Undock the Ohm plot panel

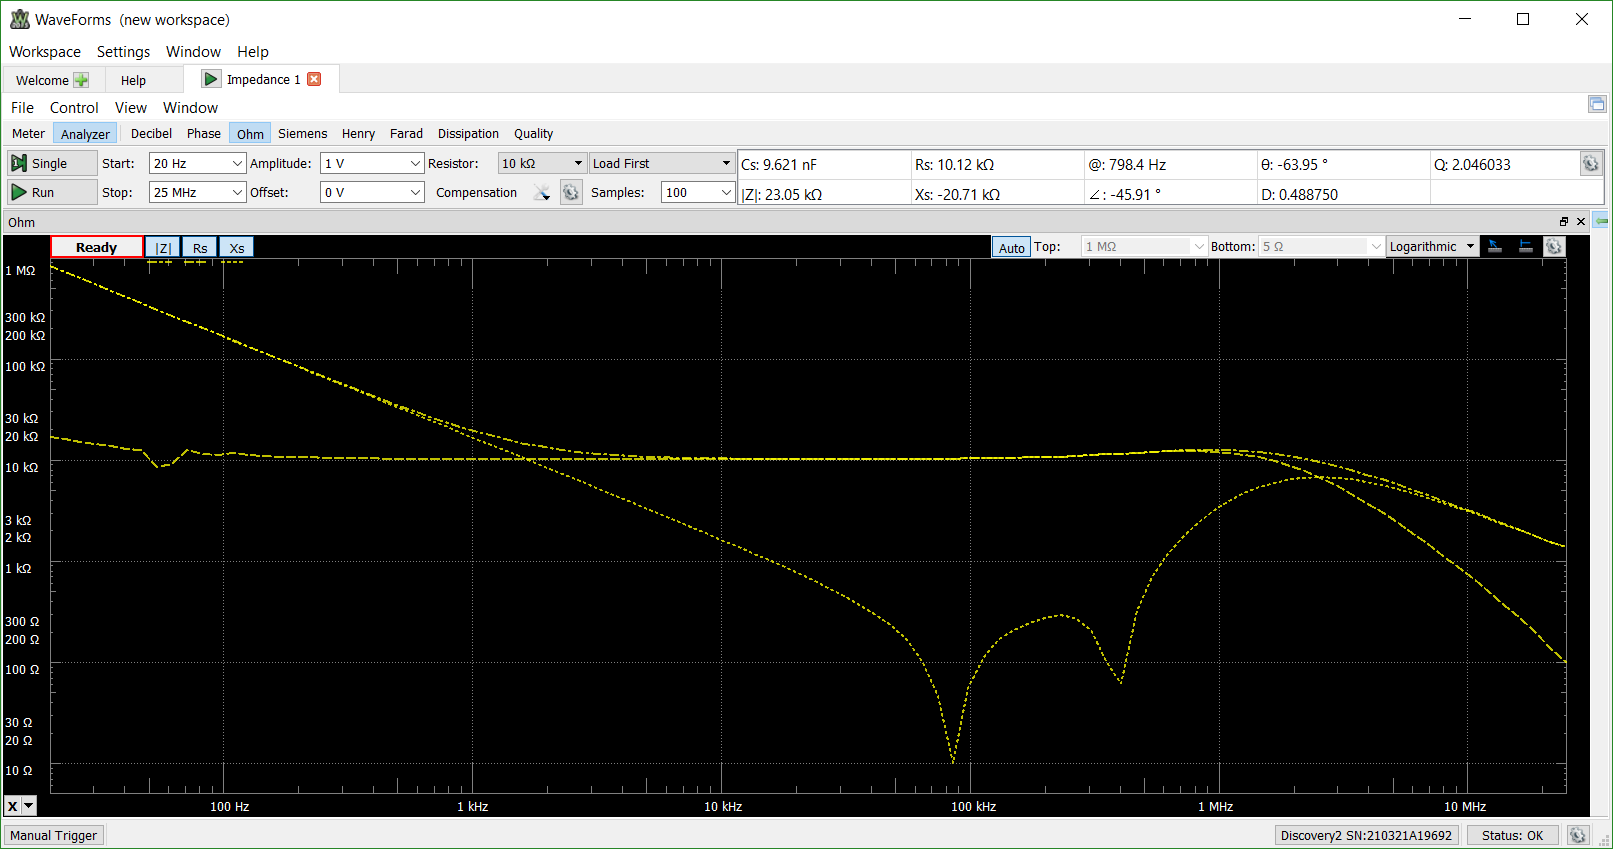[1564, 222]
